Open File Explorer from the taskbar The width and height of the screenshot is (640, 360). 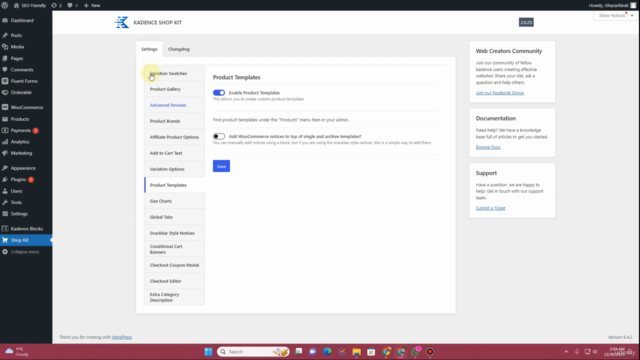(x=357, y=352)
